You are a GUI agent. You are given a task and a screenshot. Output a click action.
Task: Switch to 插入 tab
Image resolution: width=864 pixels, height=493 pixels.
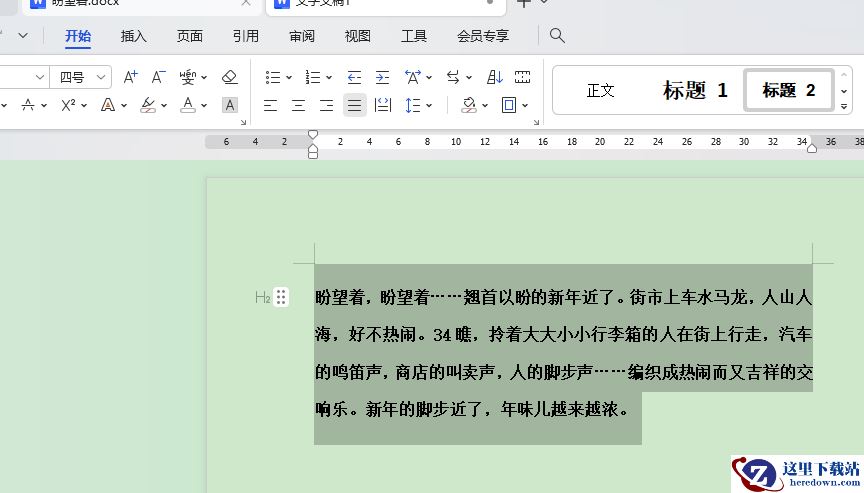point(134,36)
